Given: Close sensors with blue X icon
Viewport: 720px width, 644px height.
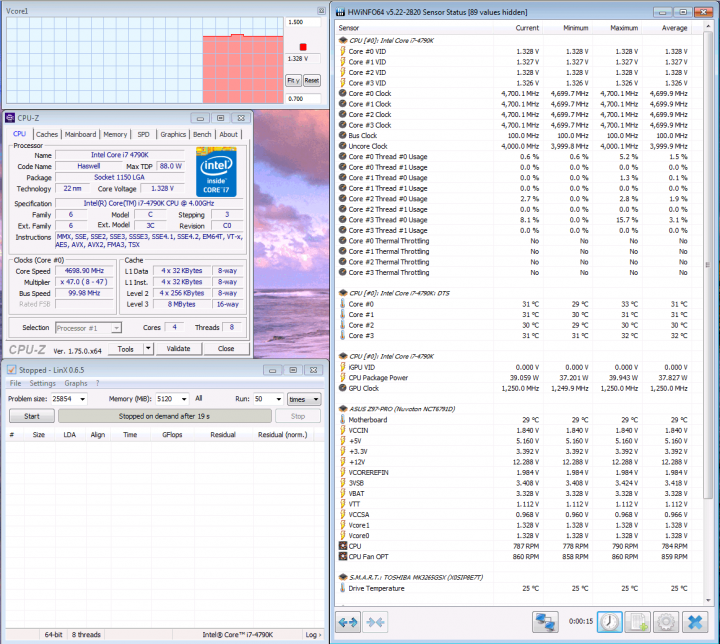Looking at the screenshot, I should (x=695, y=622).
